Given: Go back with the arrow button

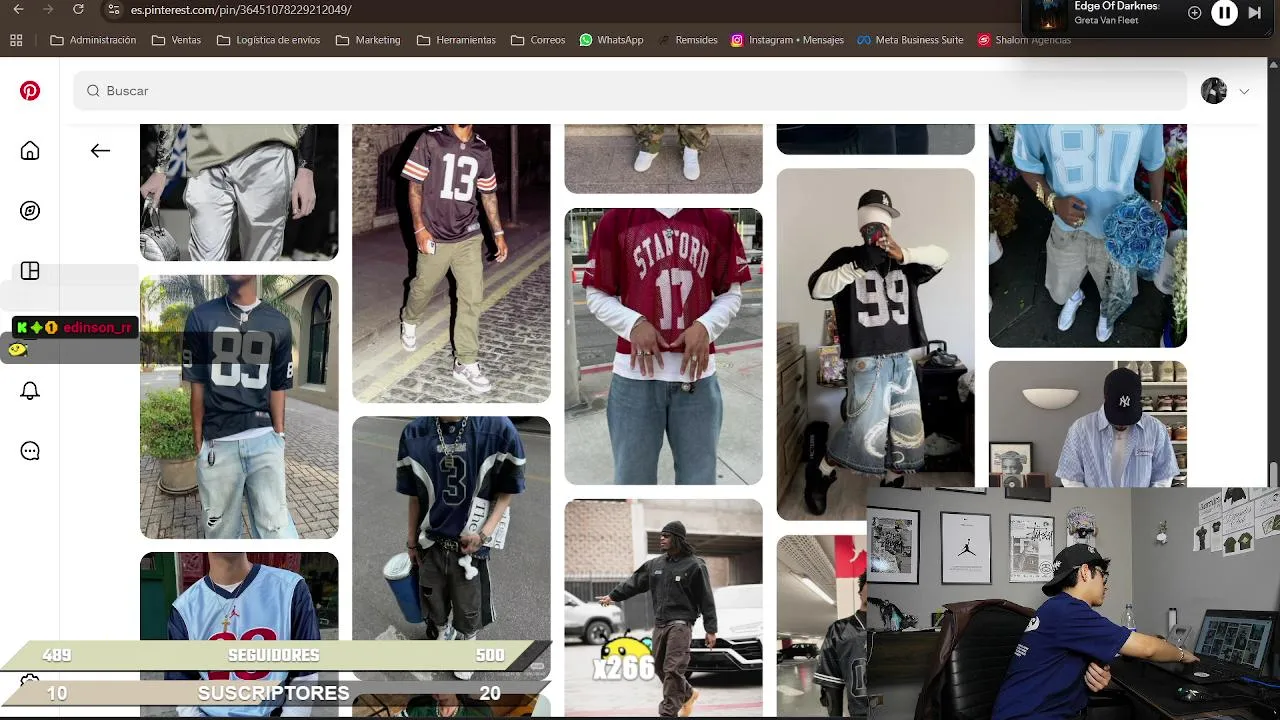Looking at the screenshot, I should click(100, 151).
